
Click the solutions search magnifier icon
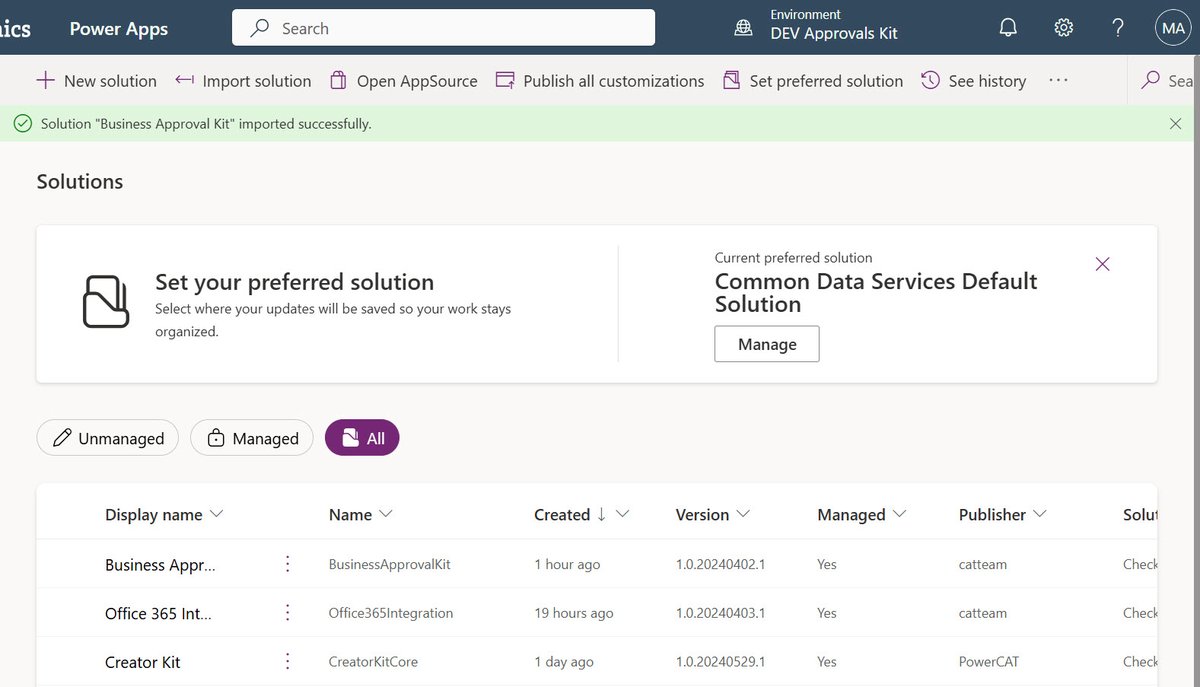click(x=1151, y=81)
